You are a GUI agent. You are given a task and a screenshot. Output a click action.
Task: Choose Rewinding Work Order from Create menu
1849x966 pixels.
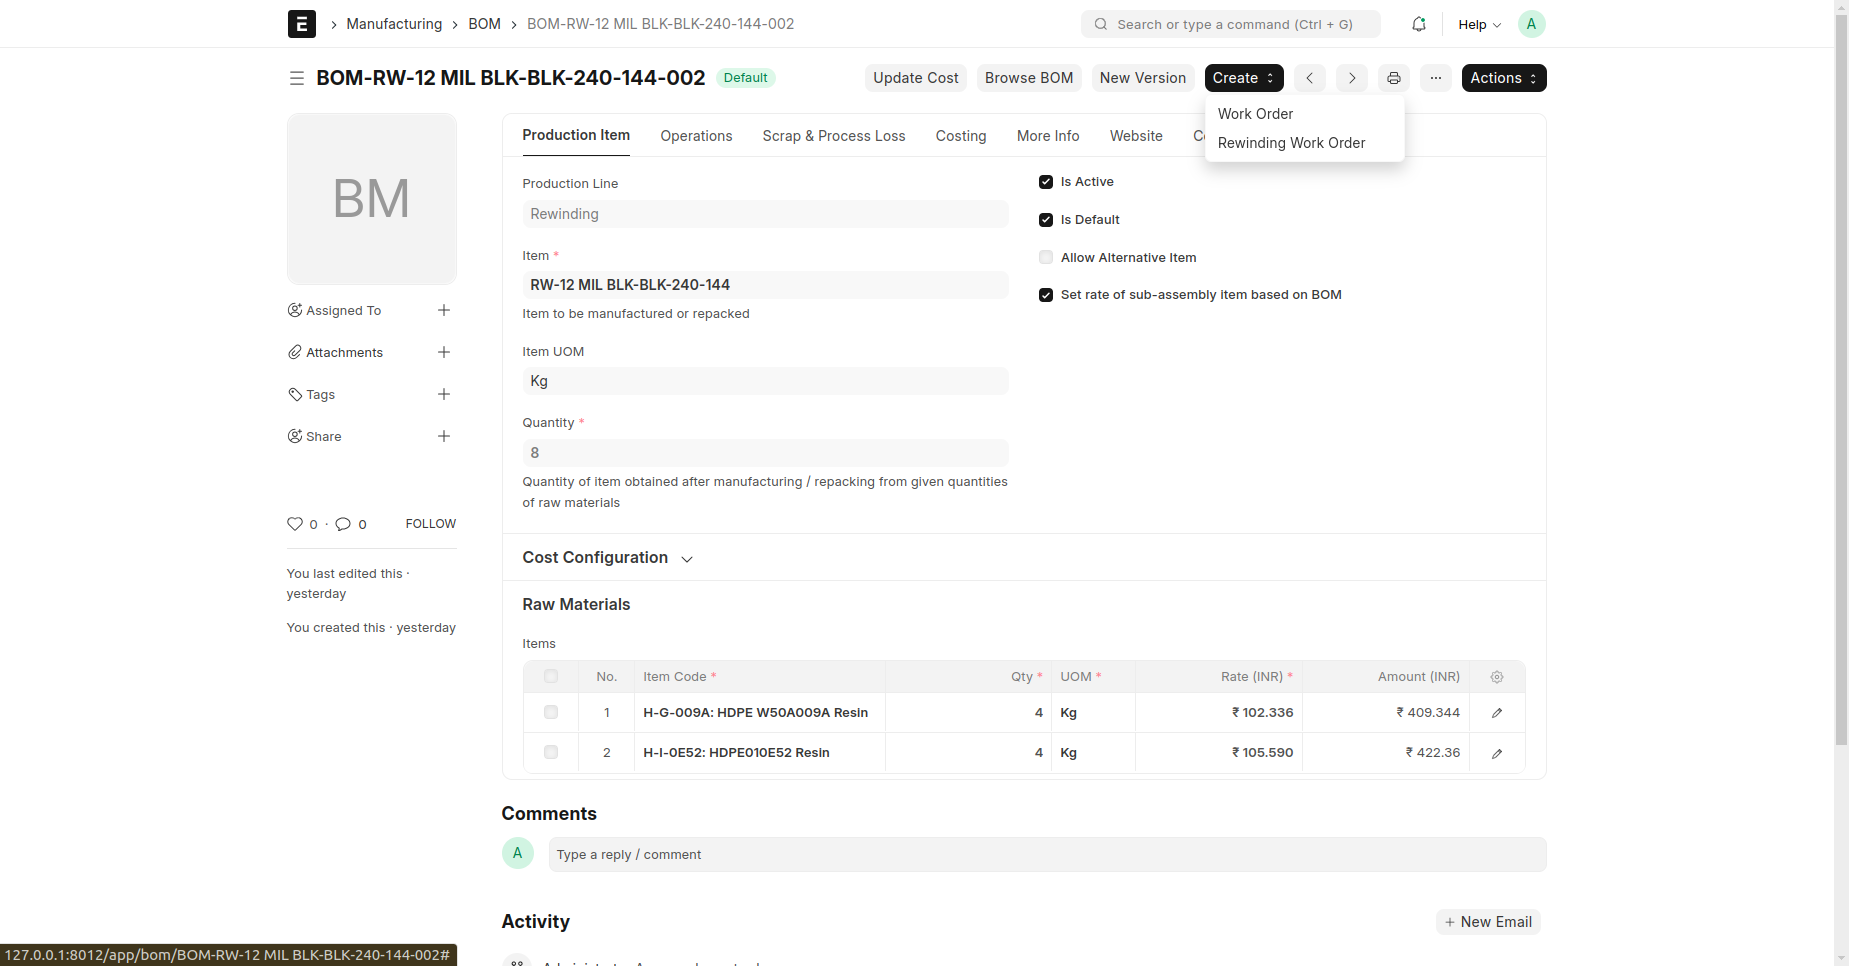pos(1291,143)
